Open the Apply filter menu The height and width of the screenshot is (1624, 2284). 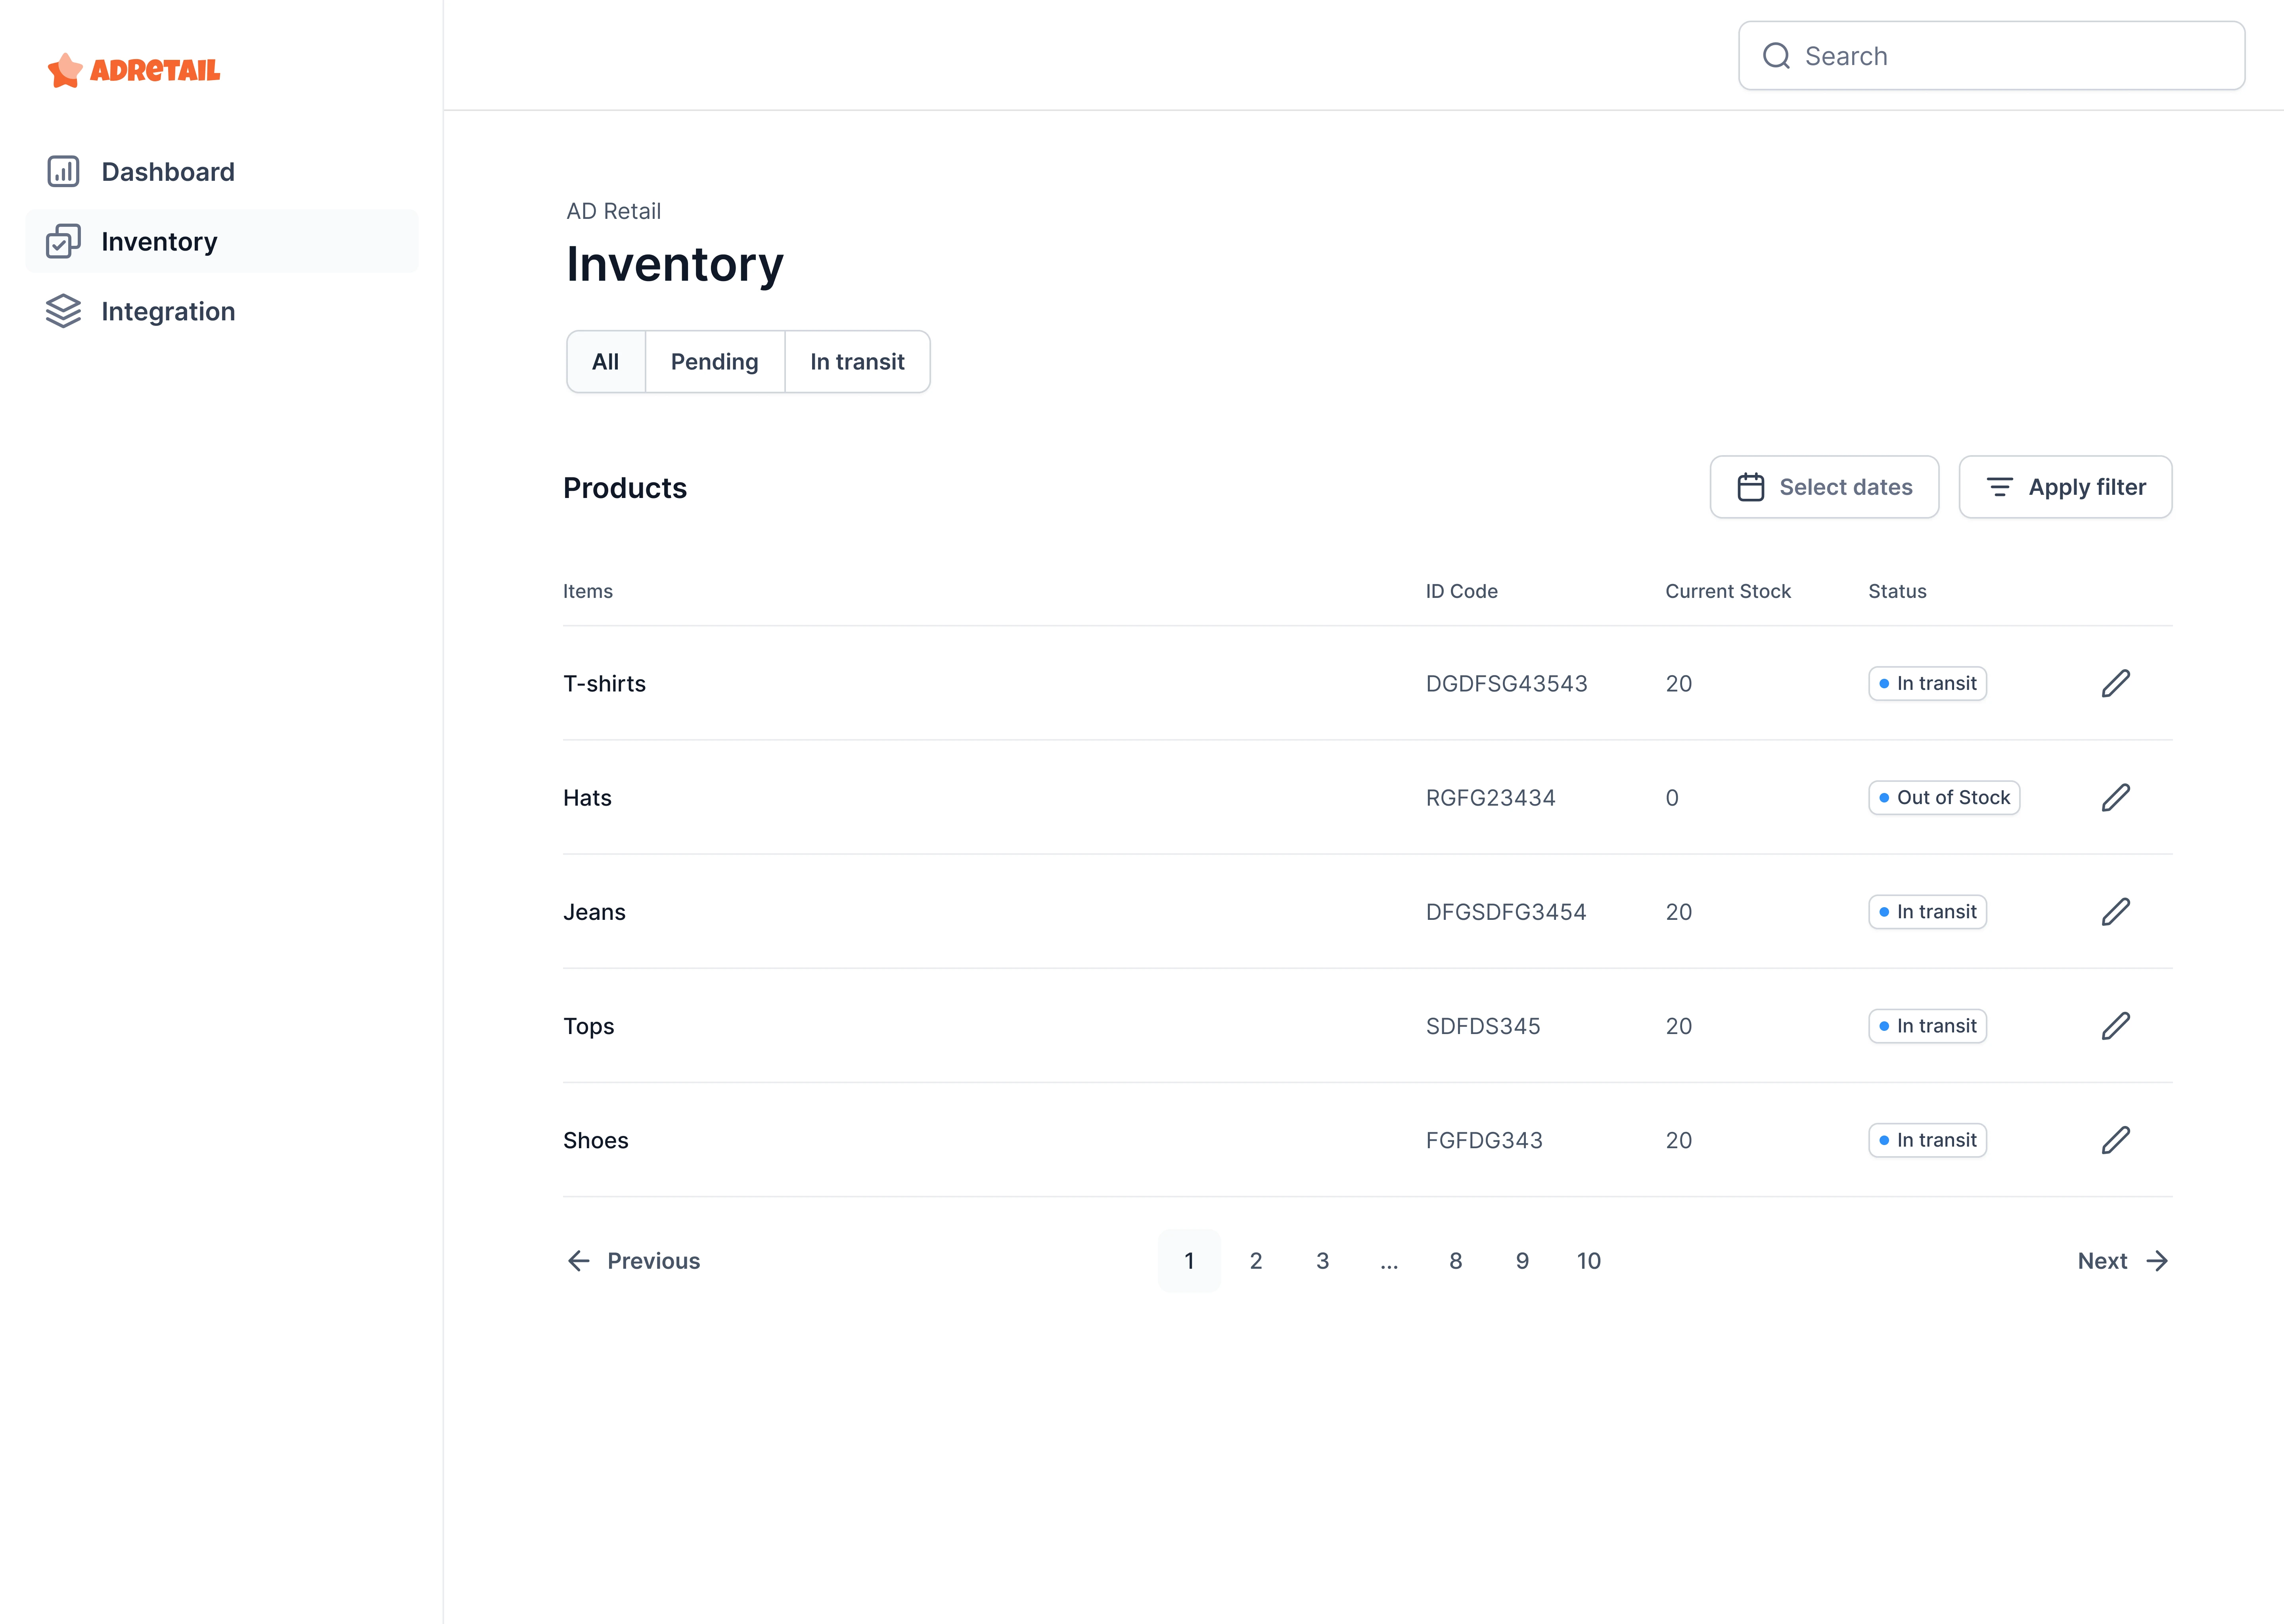coord(2065,487)
